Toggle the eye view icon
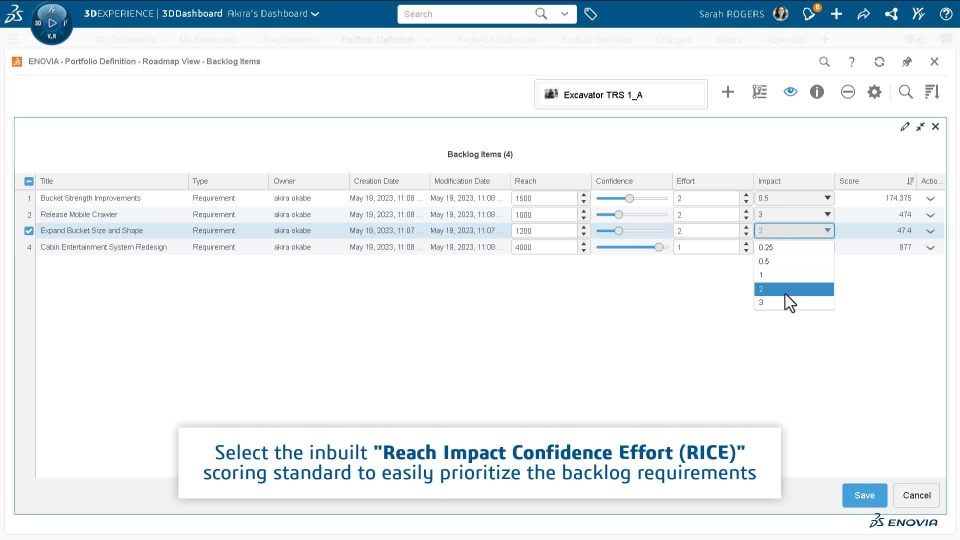The width and height of the screenshot is (960, 540). click(x=790, y=92)
